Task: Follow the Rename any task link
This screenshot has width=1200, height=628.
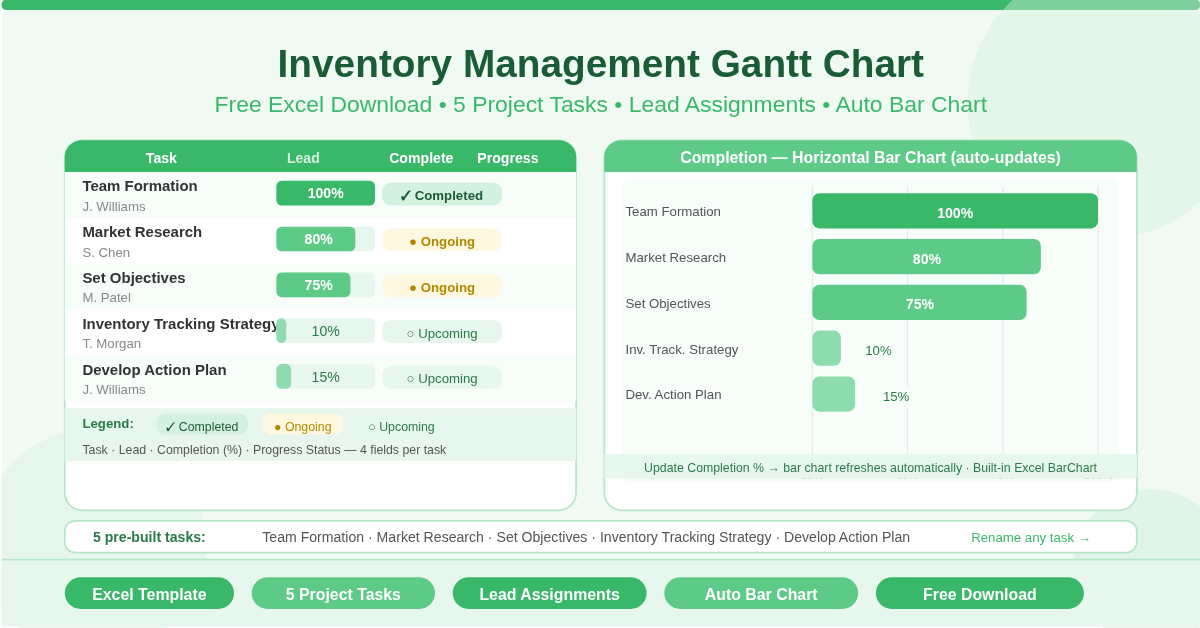Action: tap(1030, 537)
